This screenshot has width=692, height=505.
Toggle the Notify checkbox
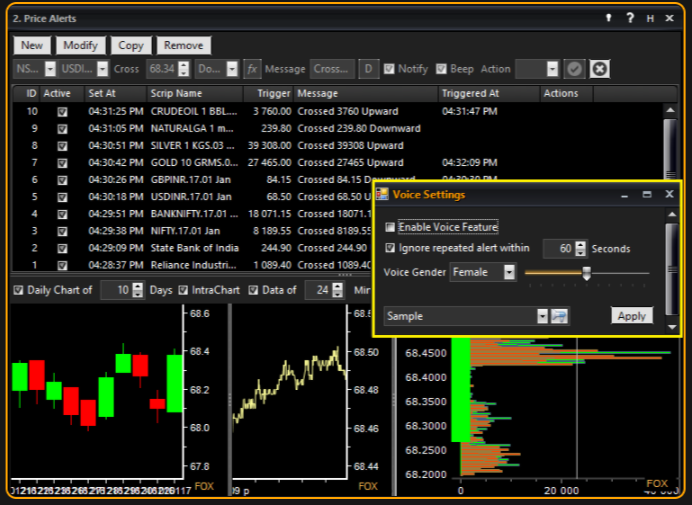pyautogui.click(x=389, y=69)
